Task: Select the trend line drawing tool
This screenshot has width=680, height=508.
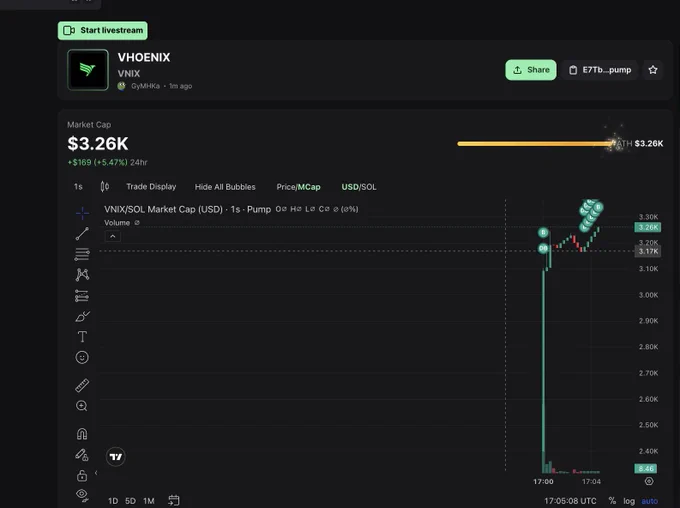Action: [82, 234]
